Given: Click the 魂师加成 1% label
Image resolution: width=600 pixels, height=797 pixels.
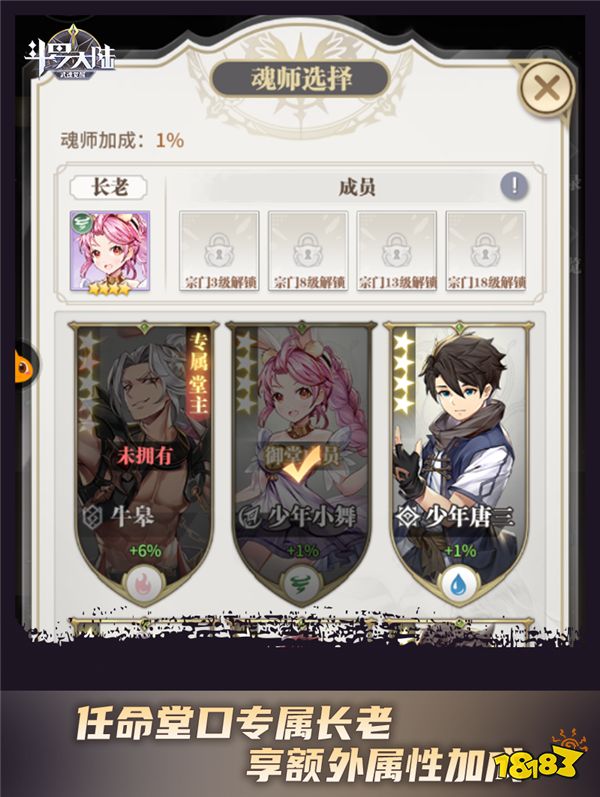Looking at the screenshot, I should tap(122, 140).
